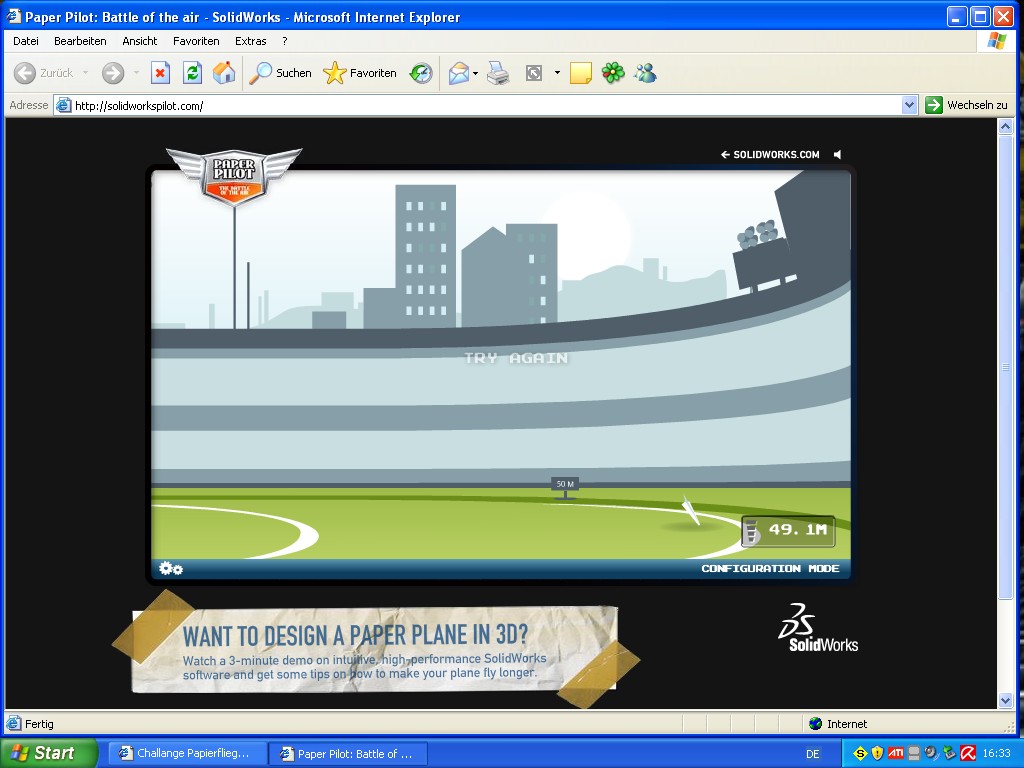Click TRY AGAIN in the game

(x=515, y=358)
